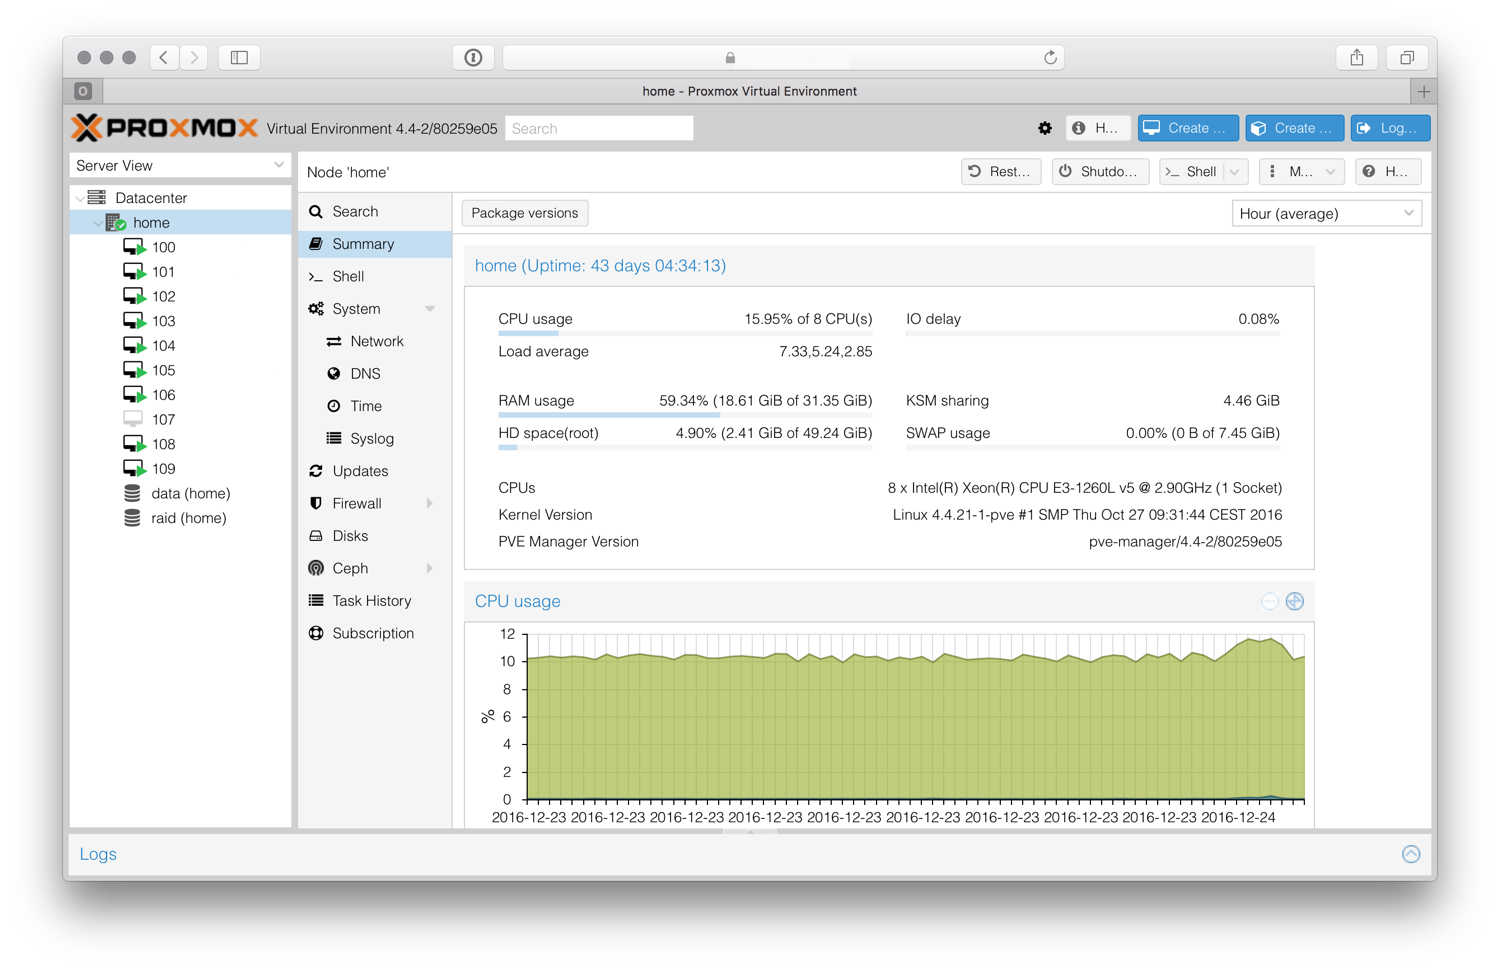Click CPU usage chart pan/zoom icon
The height and width of the screenshot is (971, 1500).
click(1295, 601)
